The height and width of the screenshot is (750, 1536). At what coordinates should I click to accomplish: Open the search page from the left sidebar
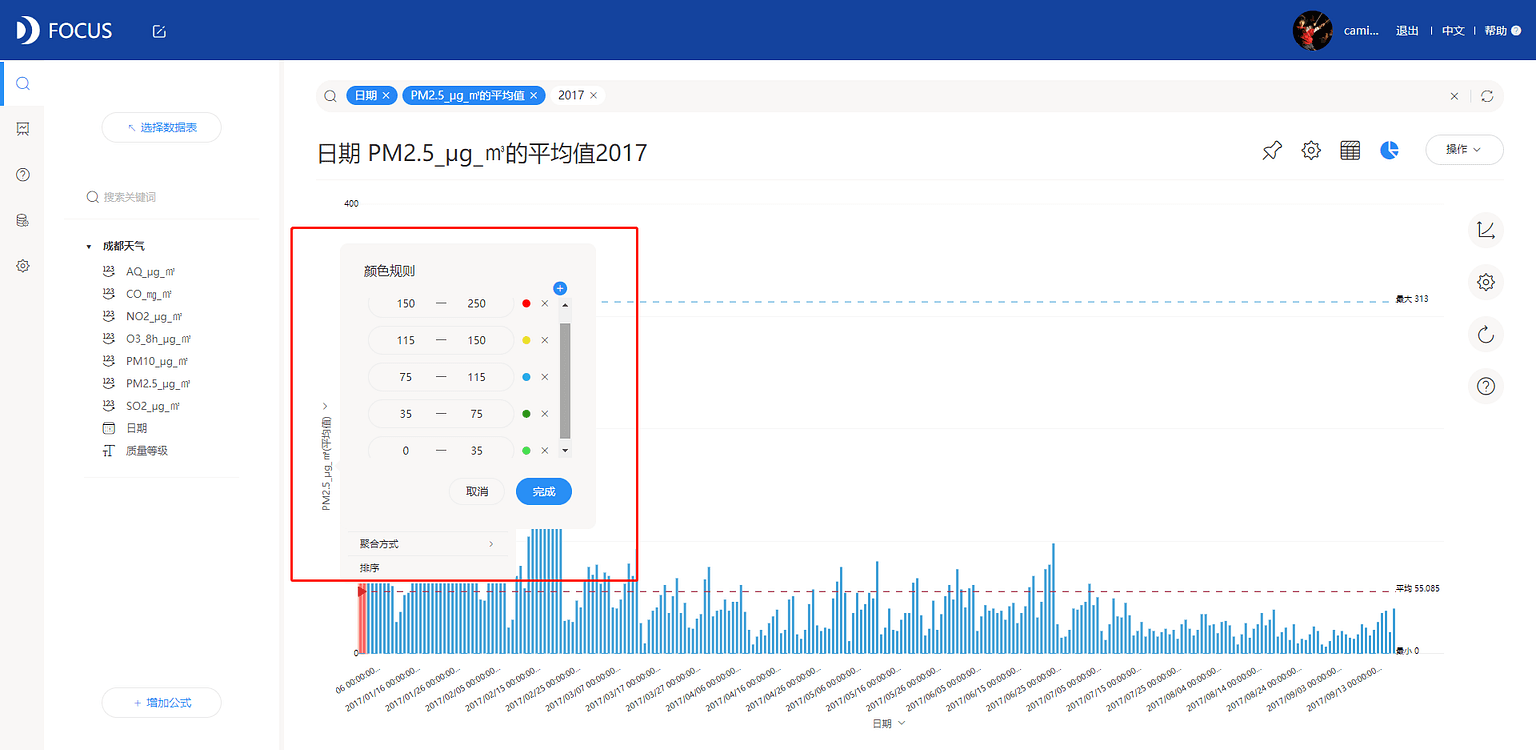[x=22, y=83]
